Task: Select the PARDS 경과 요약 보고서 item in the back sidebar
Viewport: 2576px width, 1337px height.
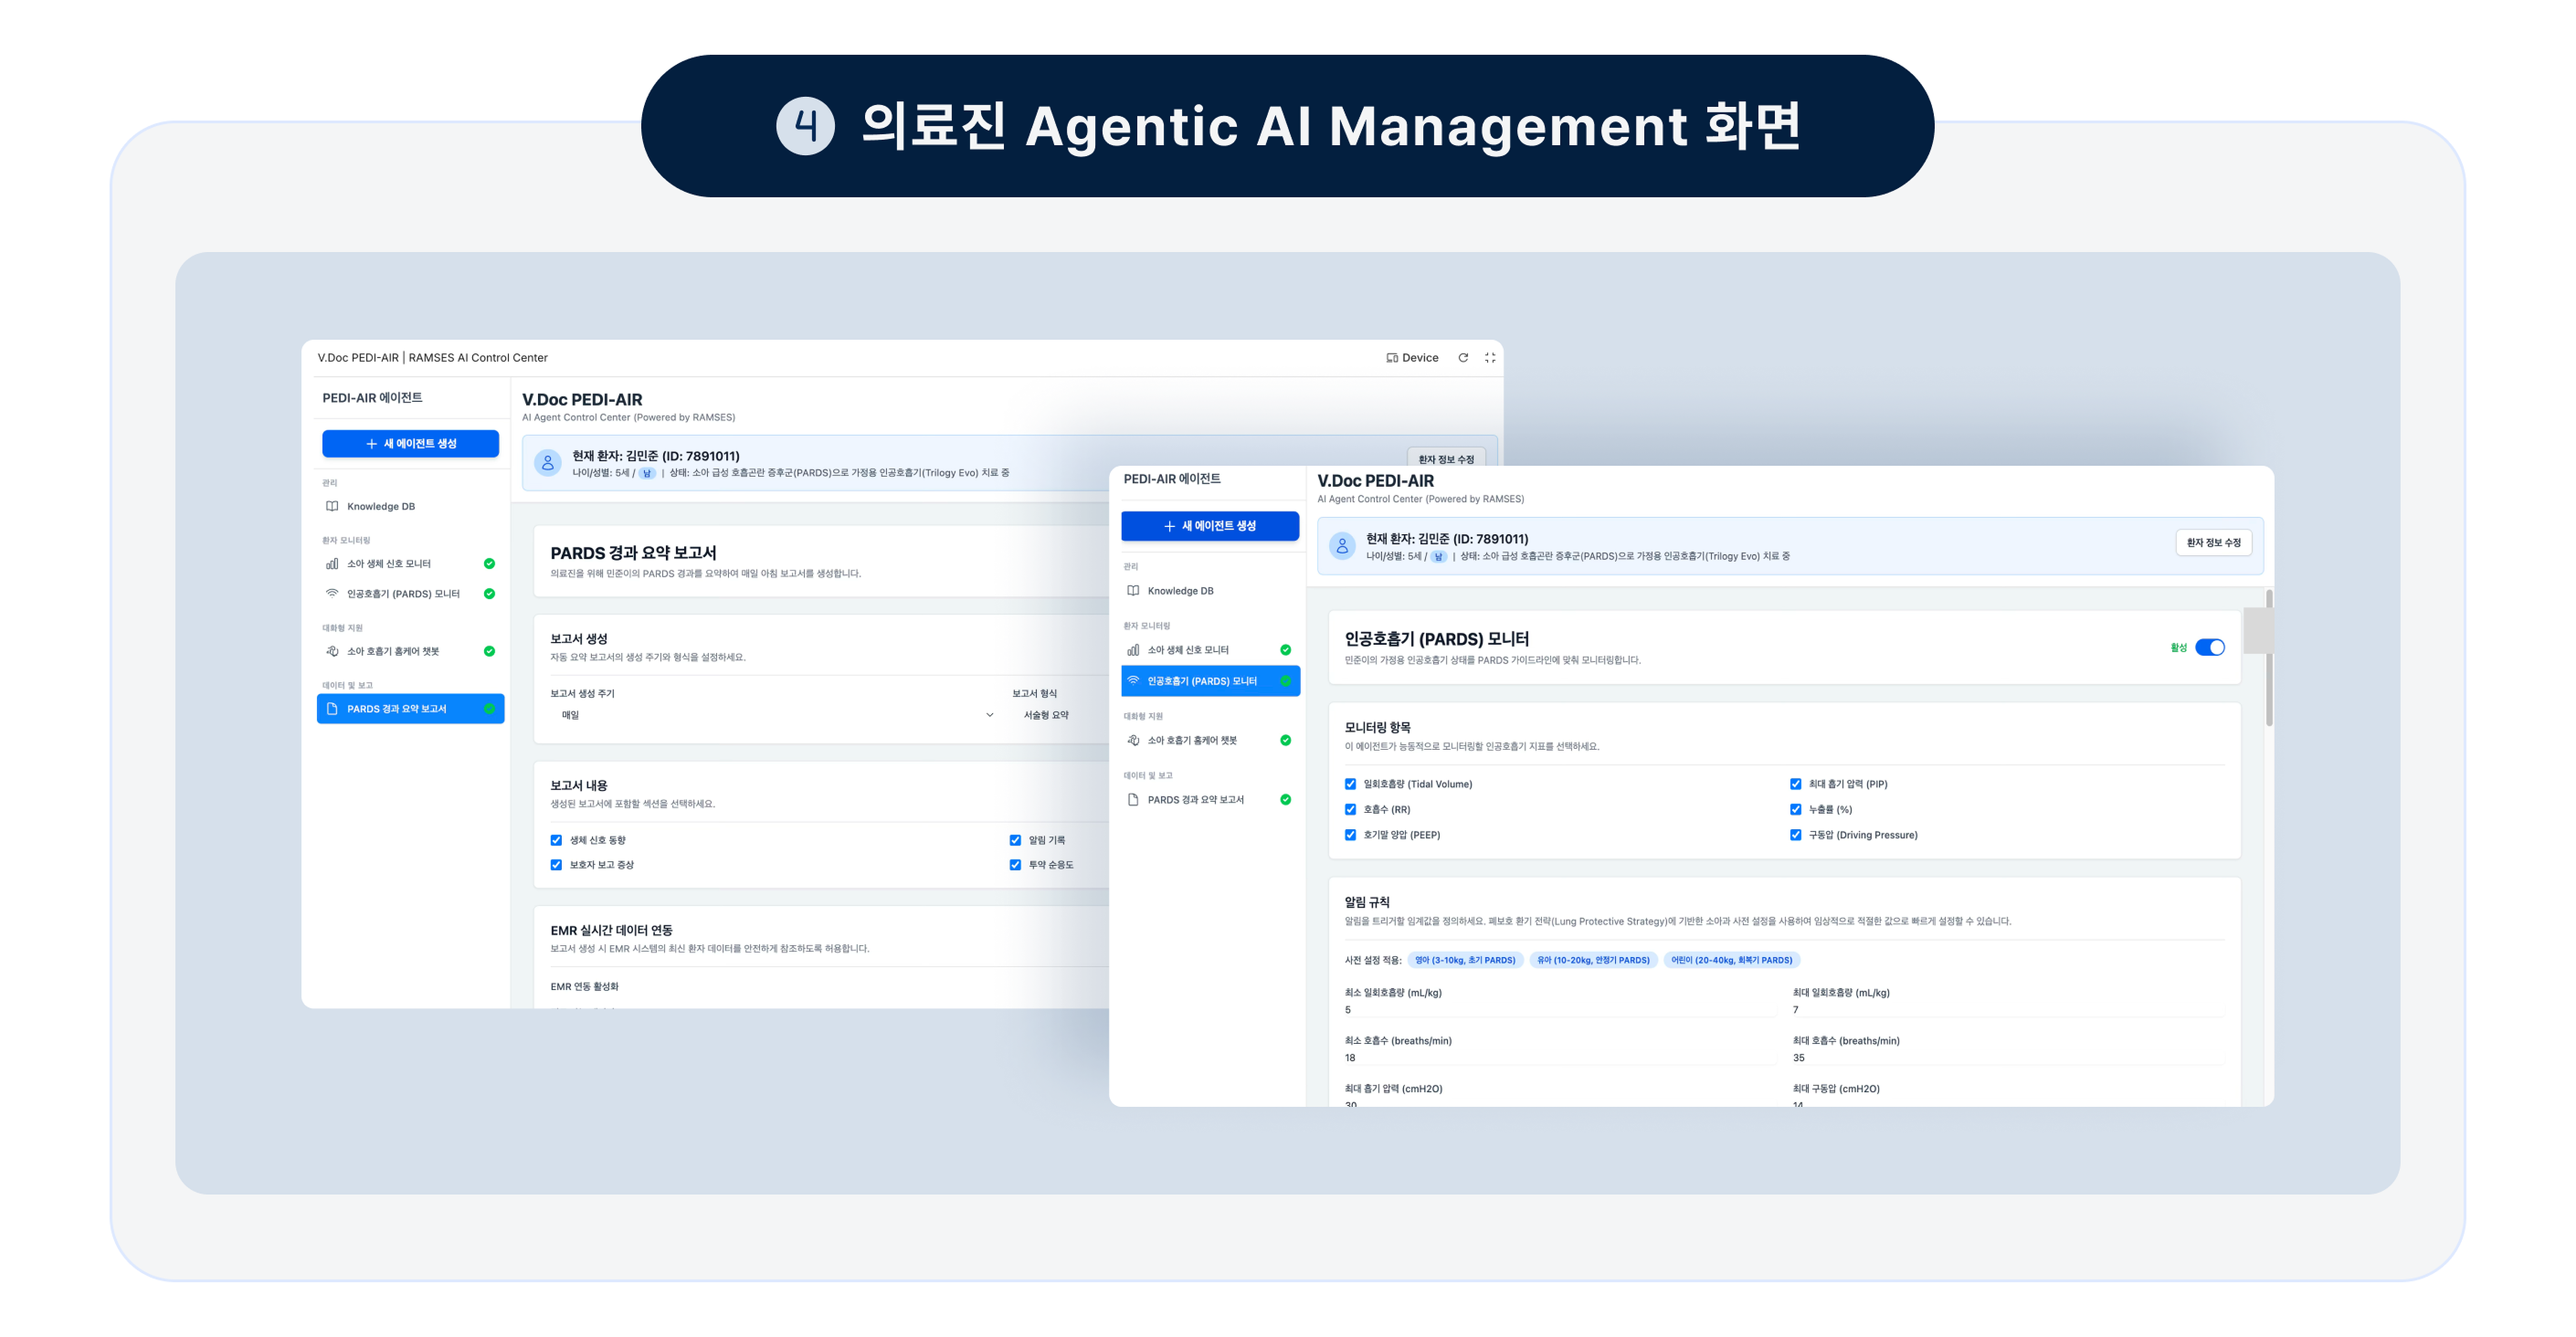Action: pos(410,709)
